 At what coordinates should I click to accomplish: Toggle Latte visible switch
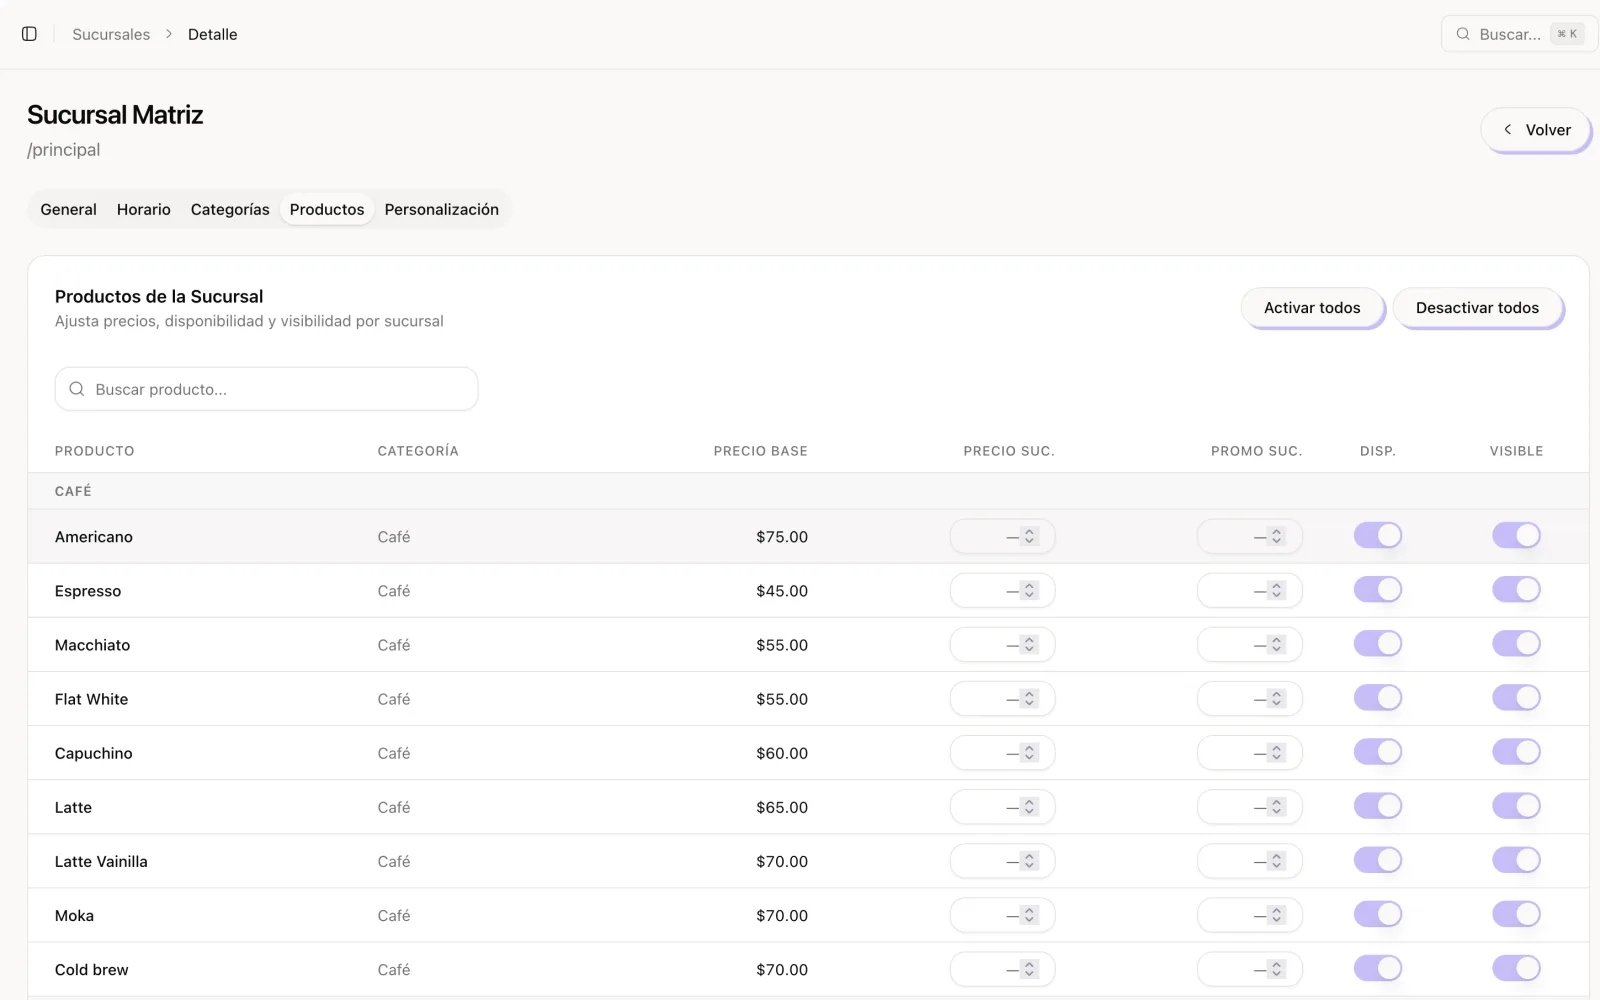pyautogui.click(x=1516, y=806)
